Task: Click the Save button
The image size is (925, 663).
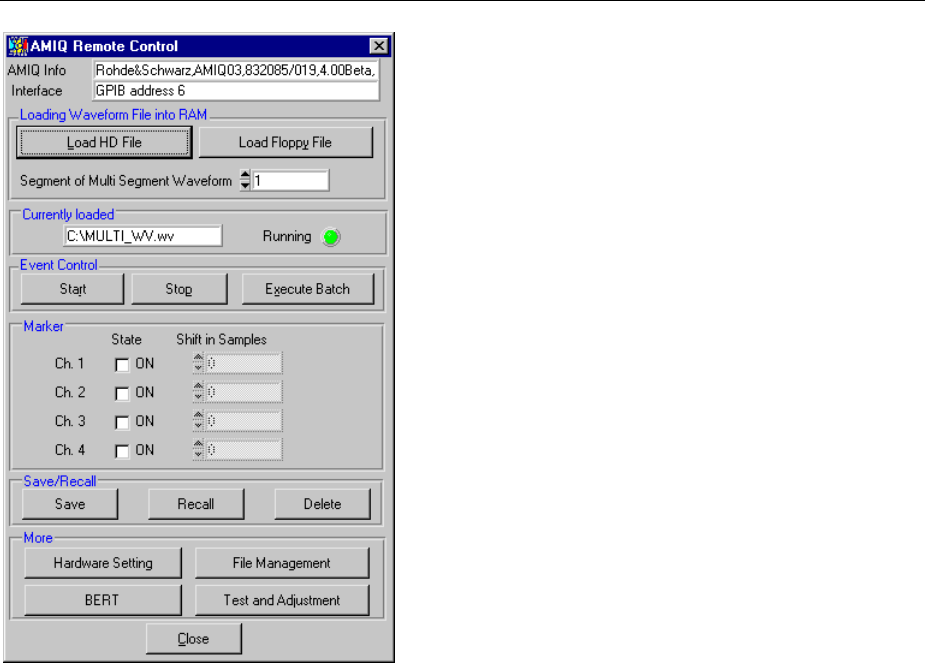Action: [x=70, y=504]
